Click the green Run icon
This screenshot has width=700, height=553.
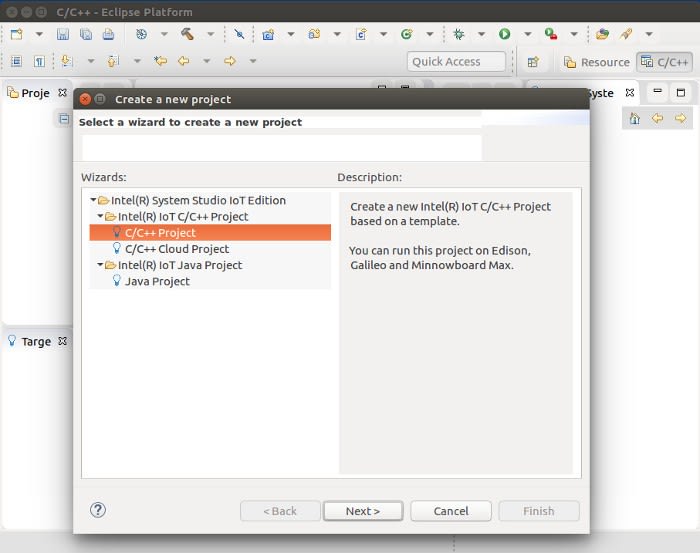pos(504,34)
